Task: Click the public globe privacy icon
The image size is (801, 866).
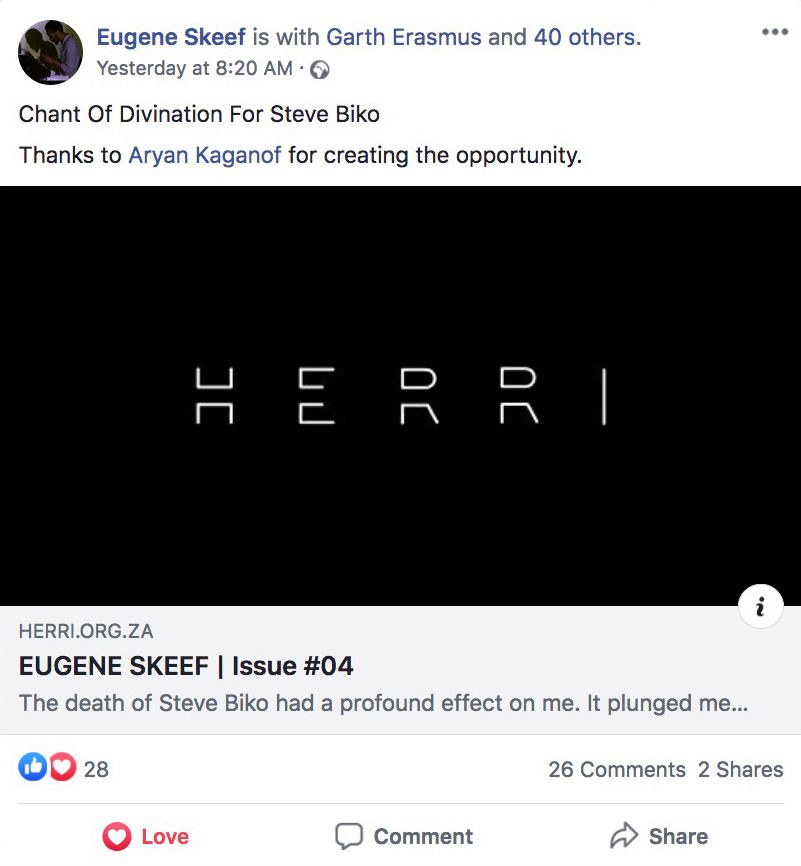Action: click(320, 70)
